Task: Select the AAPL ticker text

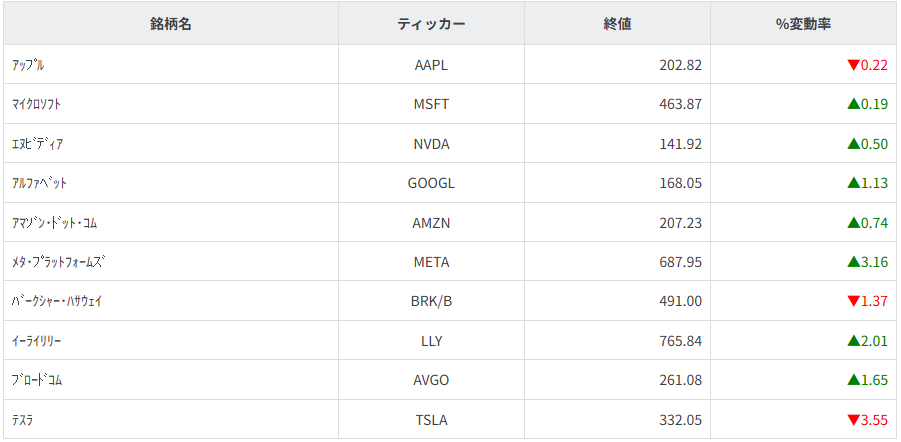Action: point(431,65)
